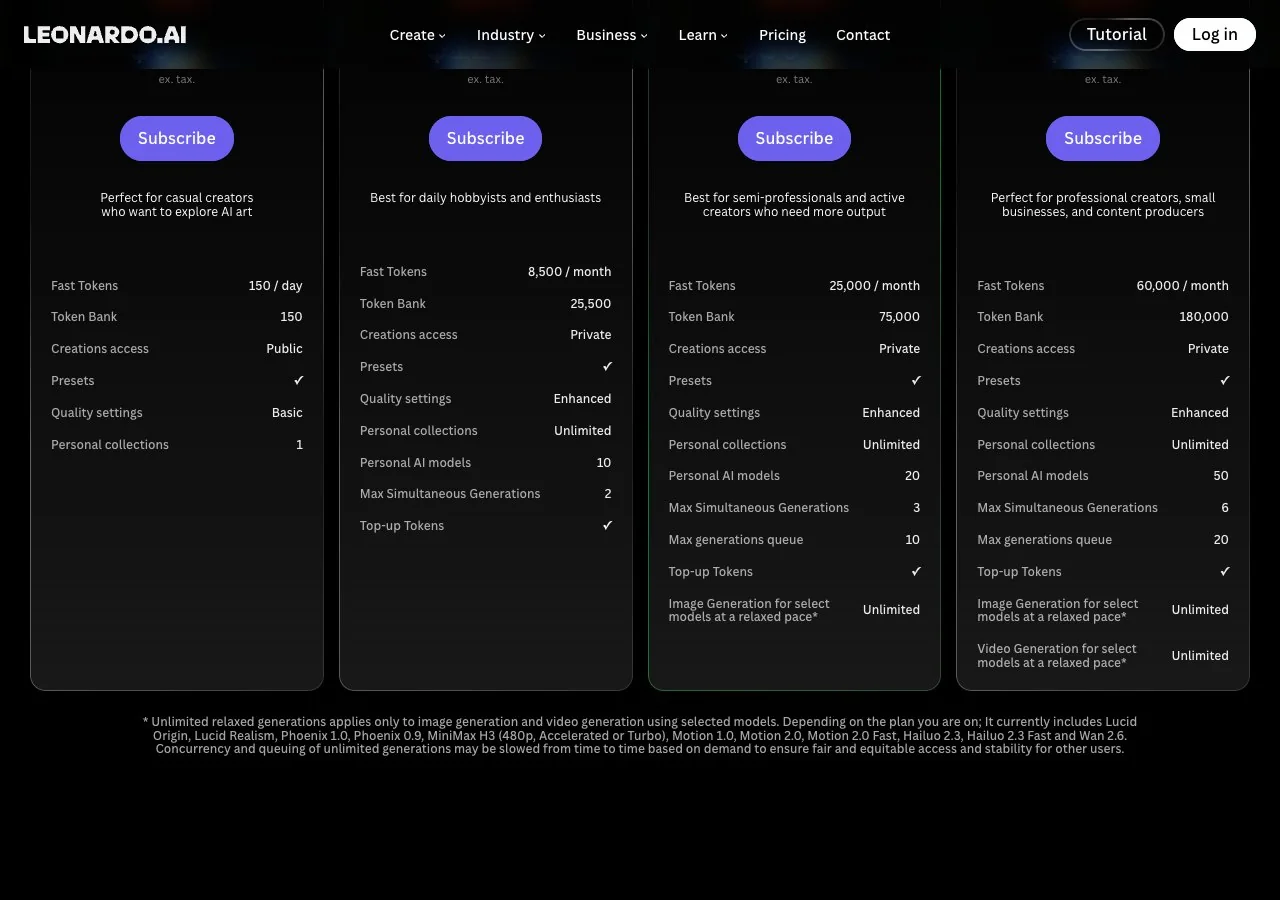This screenshot has width=1280, height=900.
Task: Click the Tutorial button
Action: tap(1117, 34)
